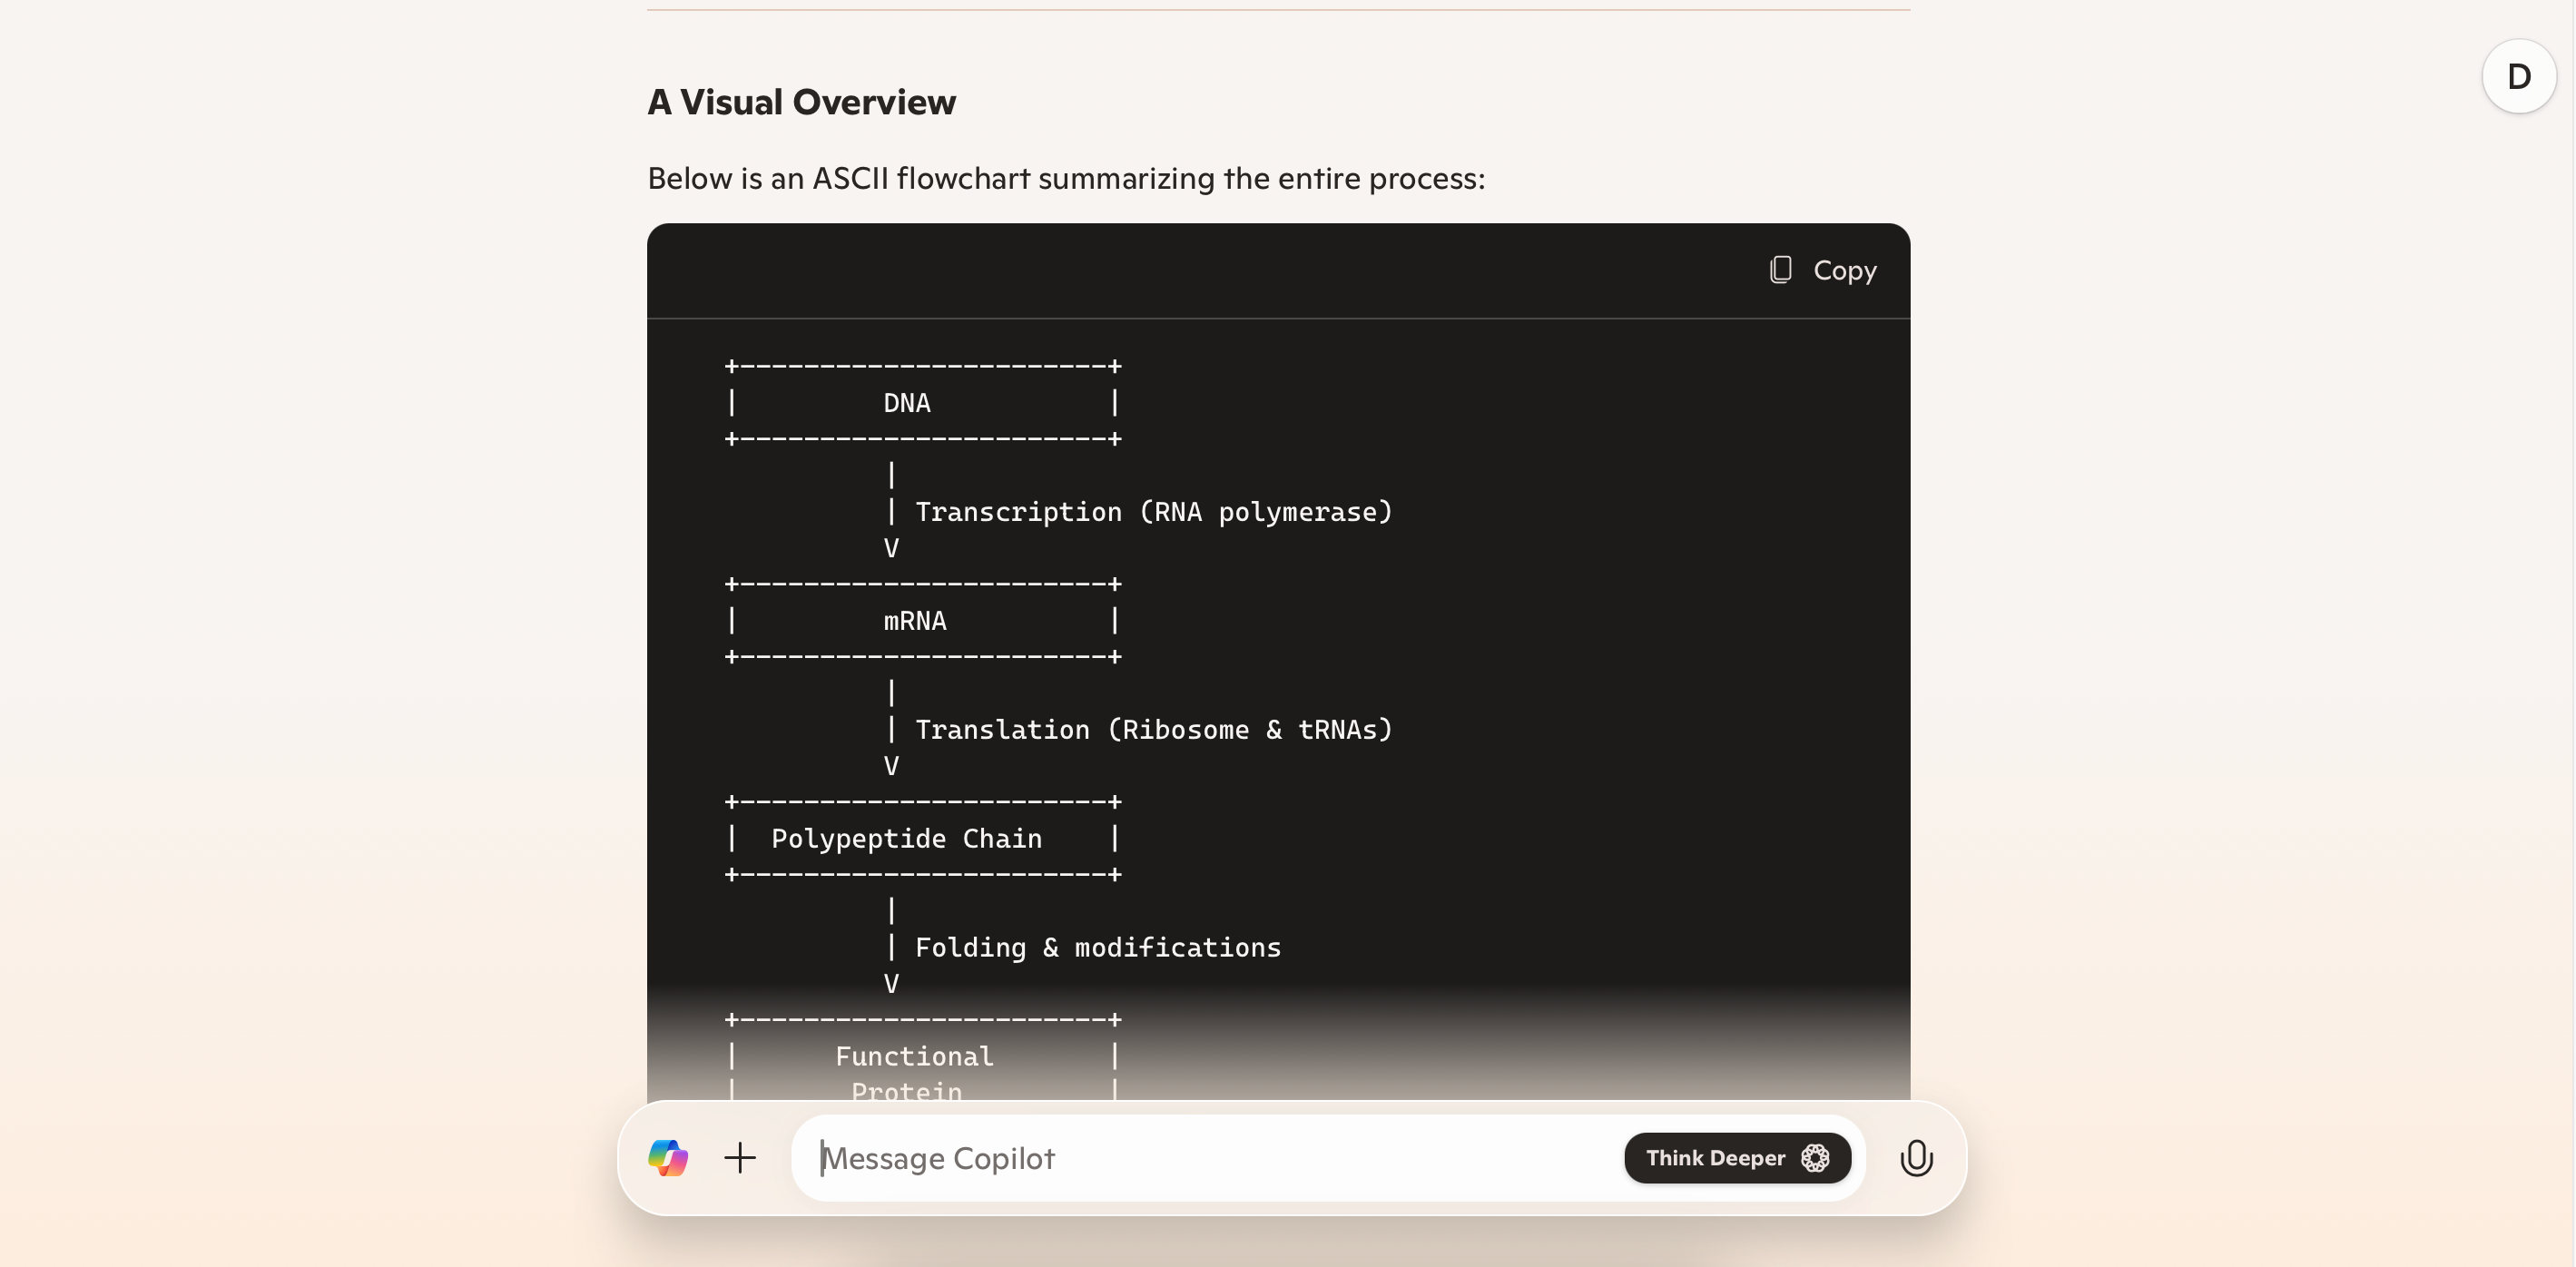The width and height of the screenshot is (2576, 1267).
Task: Start a new chat from the Copilot icon
Action: coord(668,1158)
